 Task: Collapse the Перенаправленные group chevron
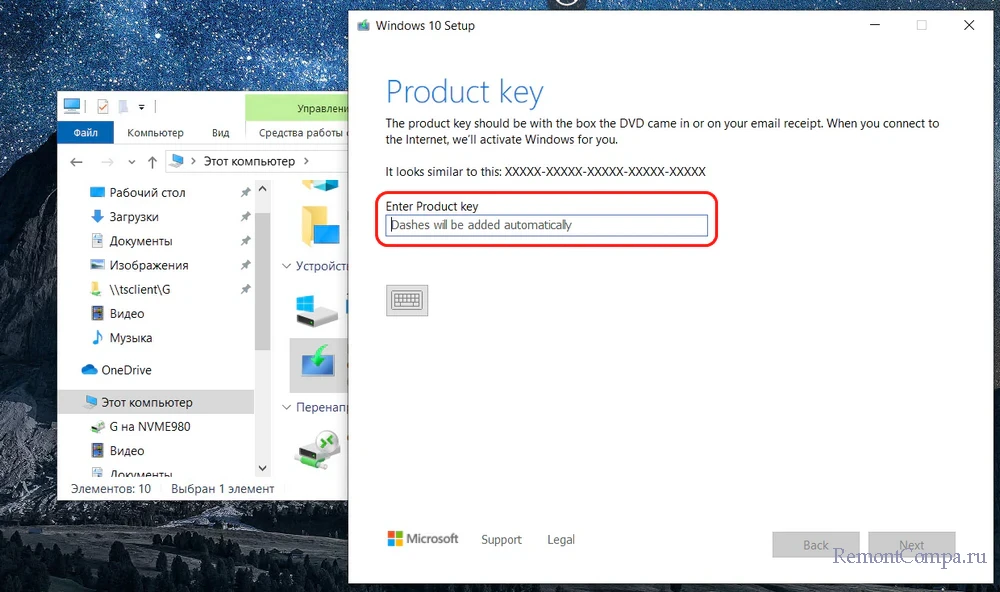(287, 408)
